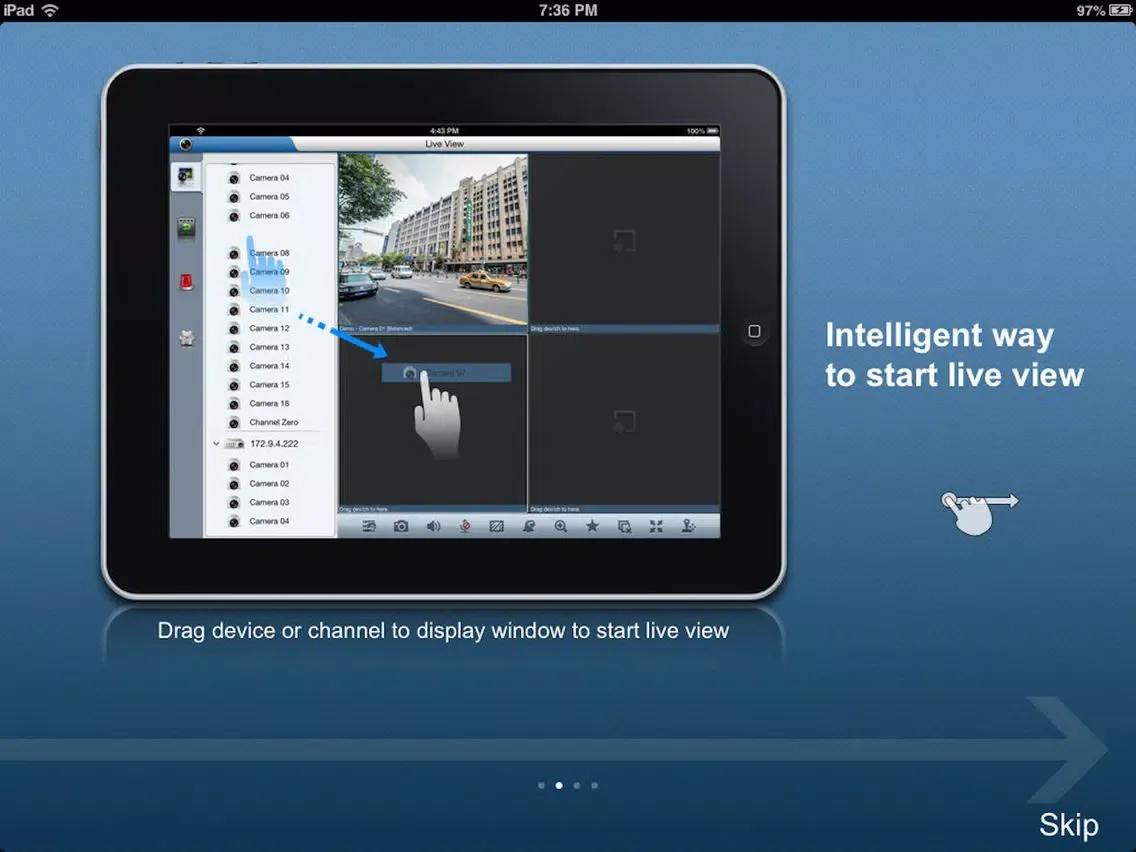Tap the Wi-Fi icon in the status bar
The image size is (1136, 852).
click(x=50, y=10)
